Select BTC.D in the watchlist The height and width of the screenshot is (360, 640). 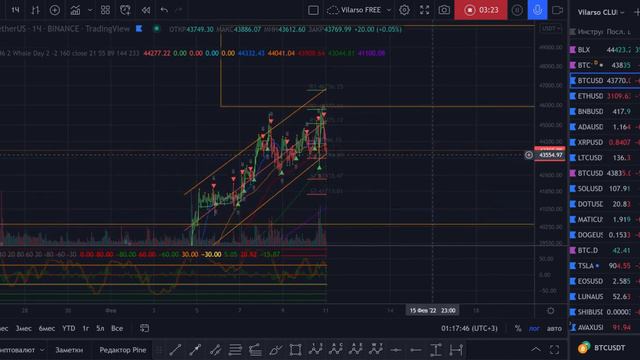pyautogui.click(x=604, y=250)
